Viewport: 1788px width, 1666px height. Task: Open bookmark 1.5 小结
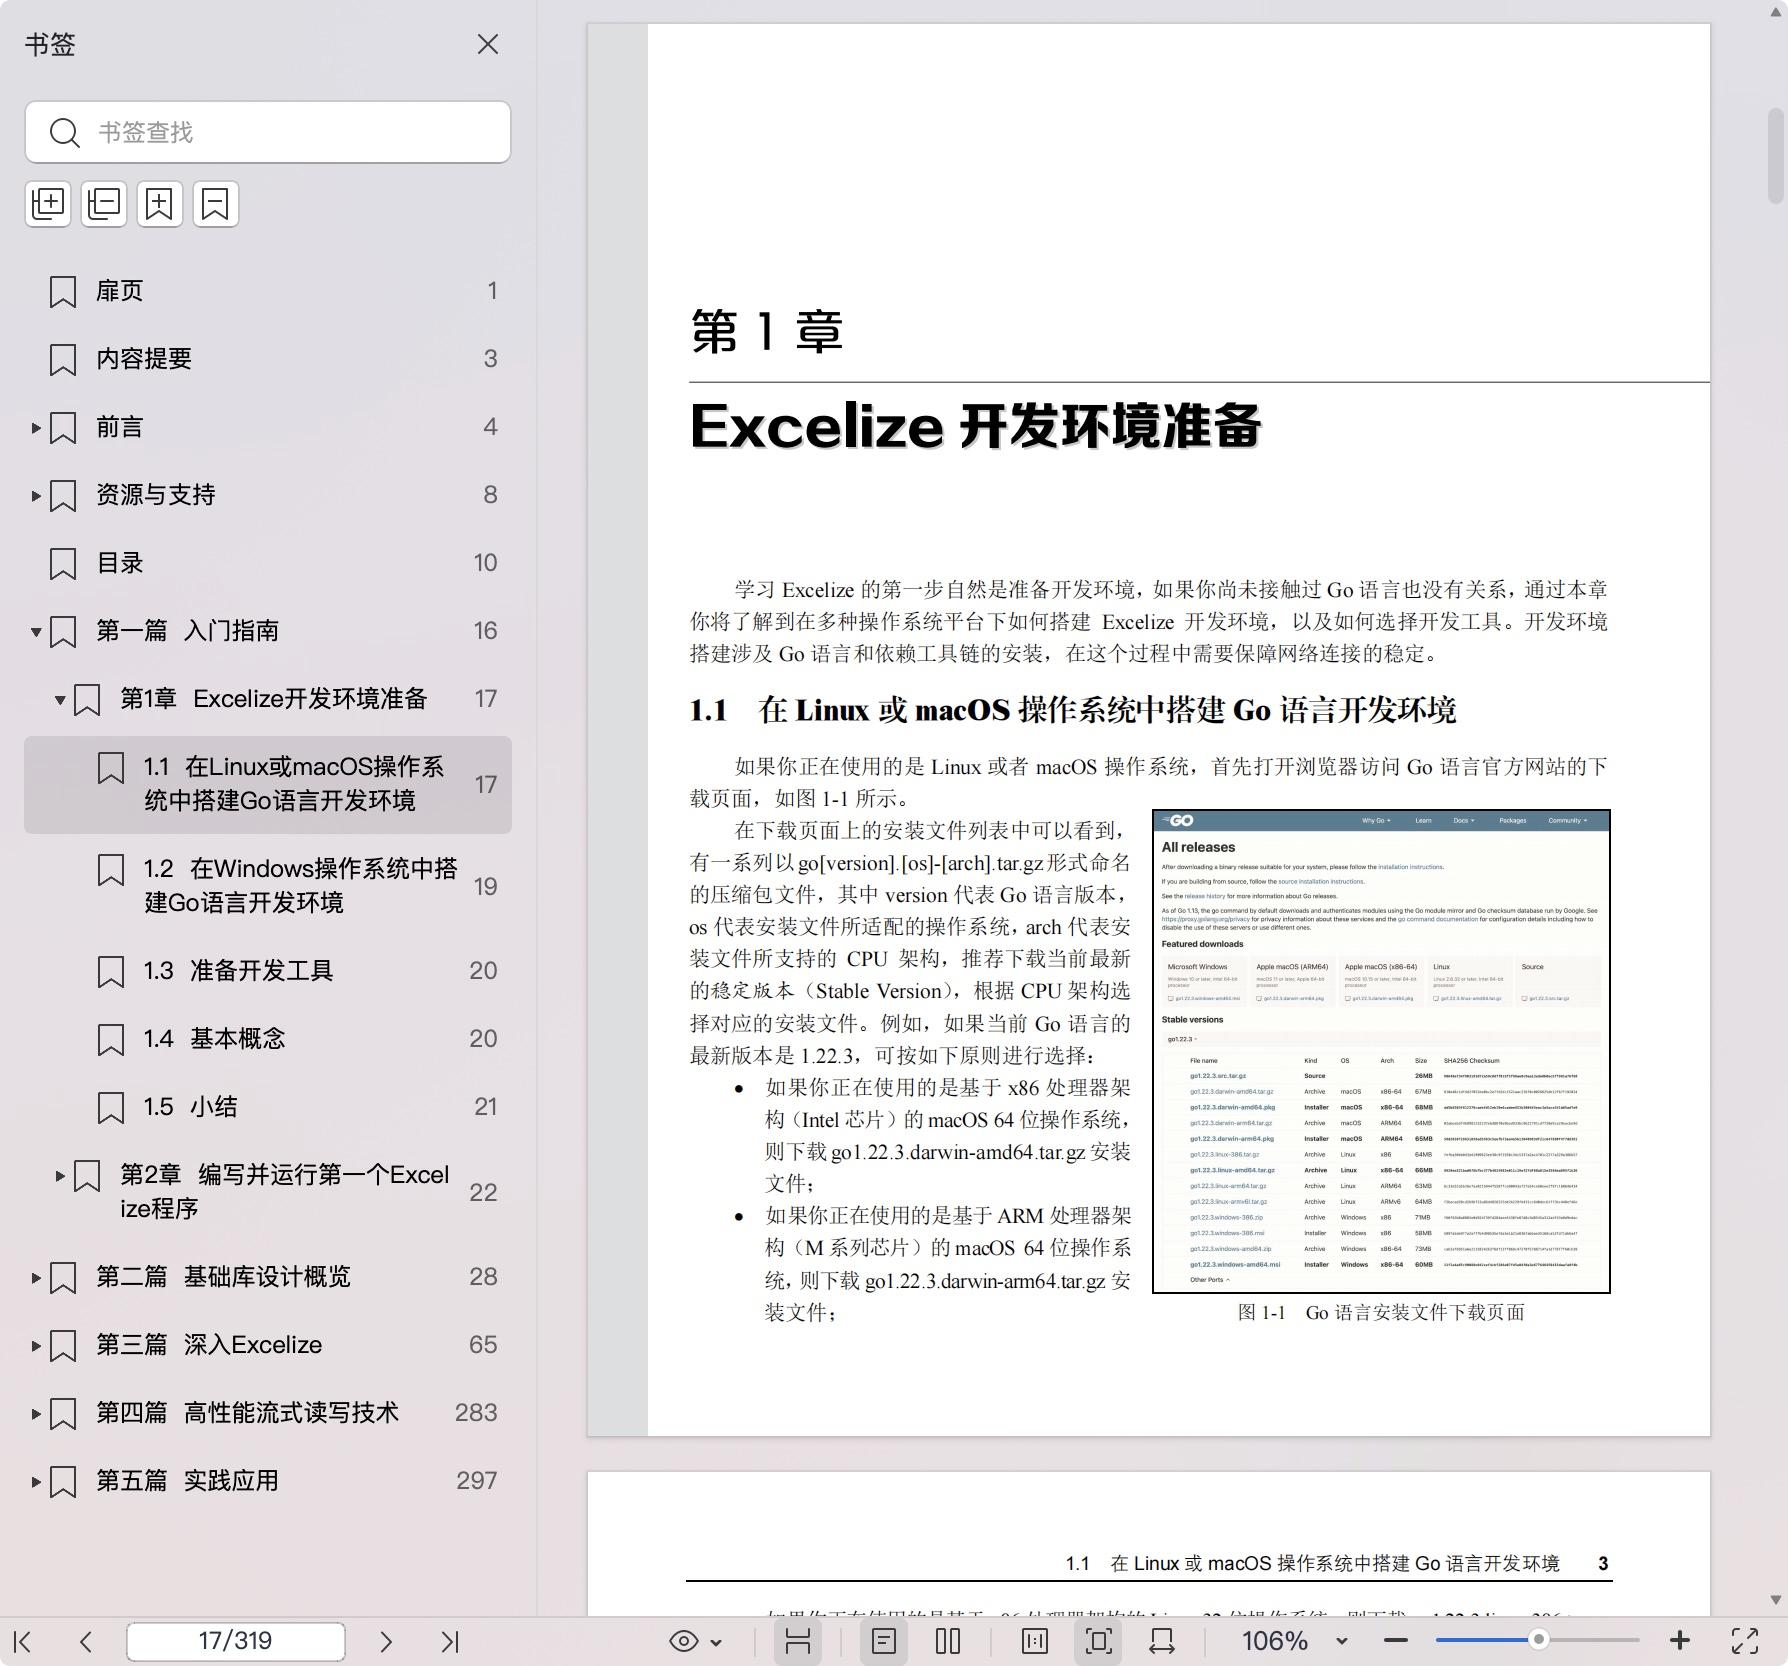tap(268, 1107)
